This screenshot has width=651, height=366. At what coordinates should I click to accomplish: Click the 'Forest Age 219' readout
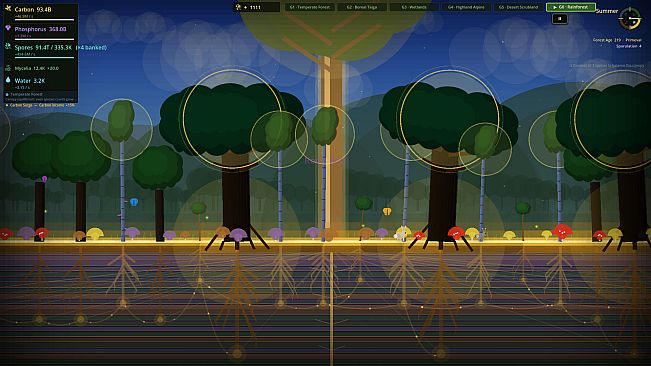click(x=607, y=40)
